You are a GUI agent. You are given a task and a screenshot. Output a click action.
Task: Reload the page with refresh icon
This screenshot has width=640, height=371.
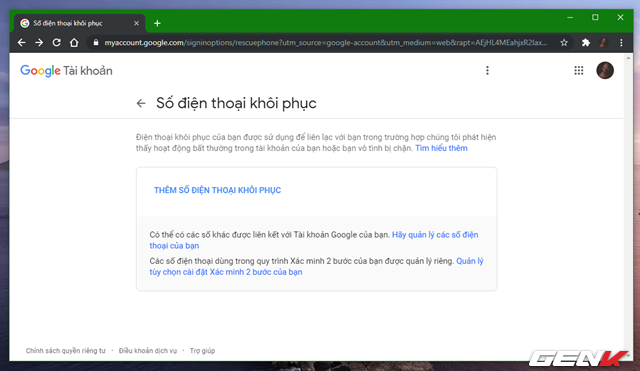pyautogui.click(x=57, y=42)
